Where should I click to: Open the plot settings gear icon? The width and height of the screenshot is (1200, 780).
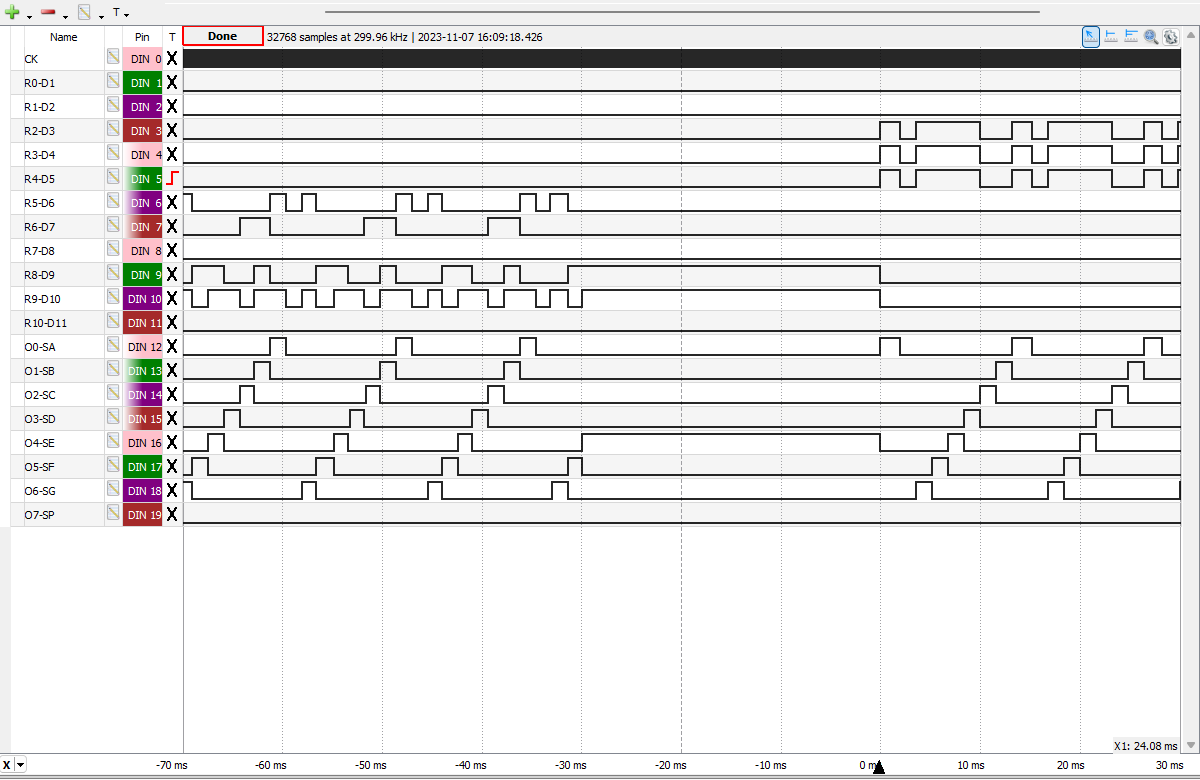coord(1170,36)
